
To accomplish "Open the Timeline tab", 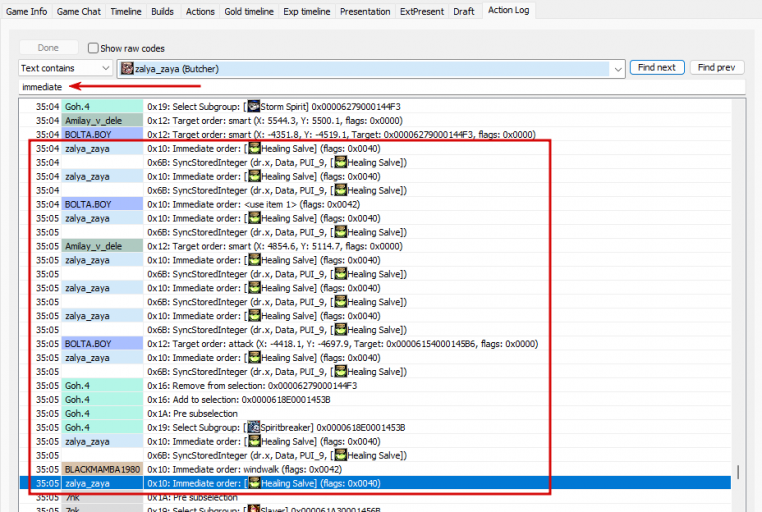I will (x=125, y=11).
